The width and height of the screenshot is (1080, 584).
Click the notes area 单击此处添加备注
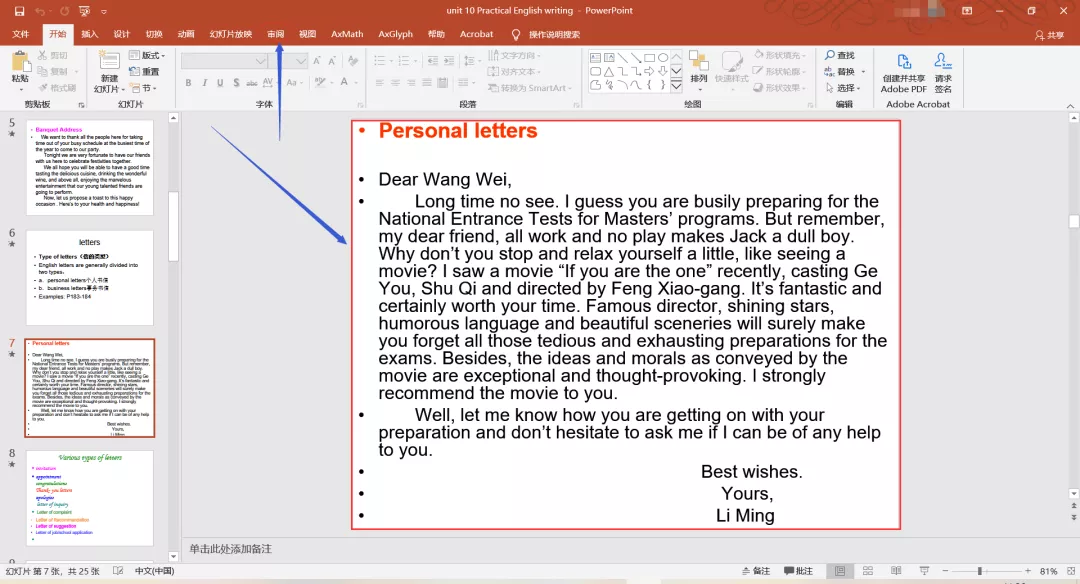[231, 549]
